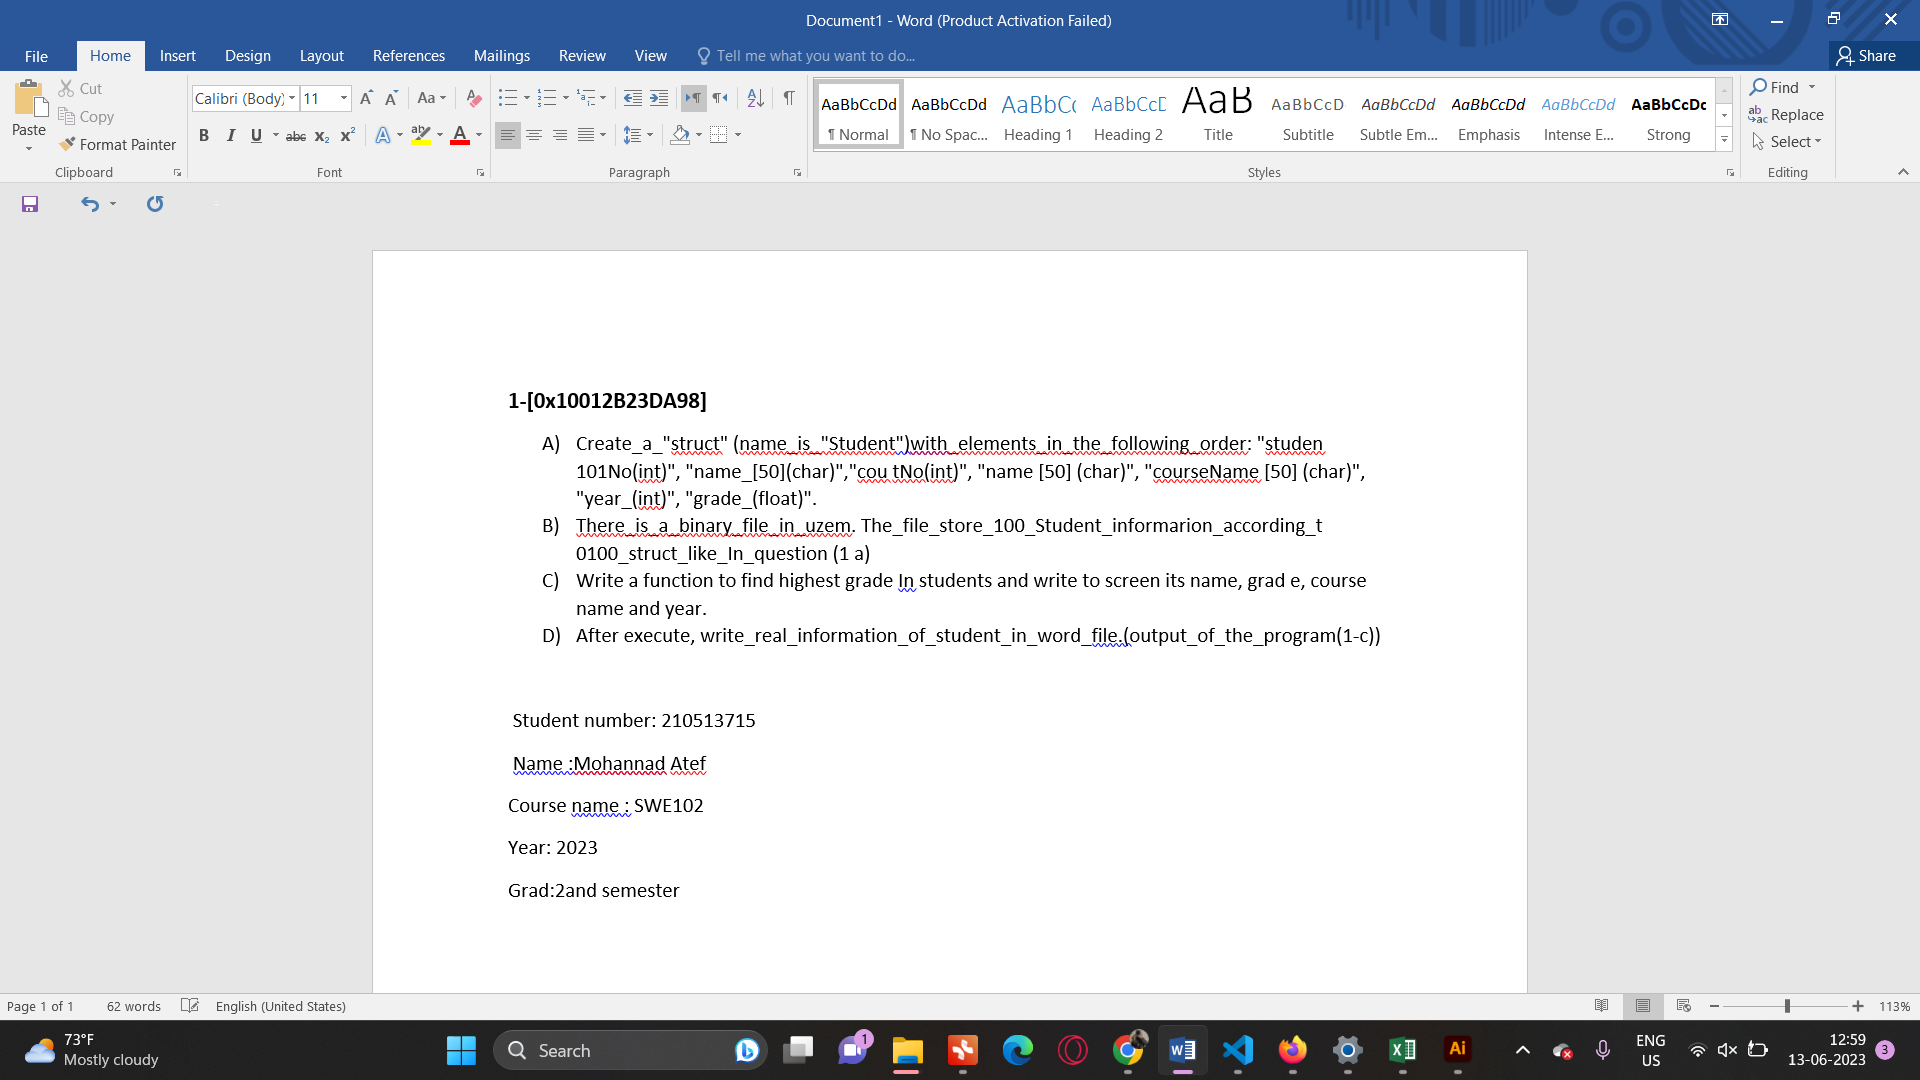Screen dimensions: 1920x1080
Task: Open the font size dropdown
Action: [344, 98]
